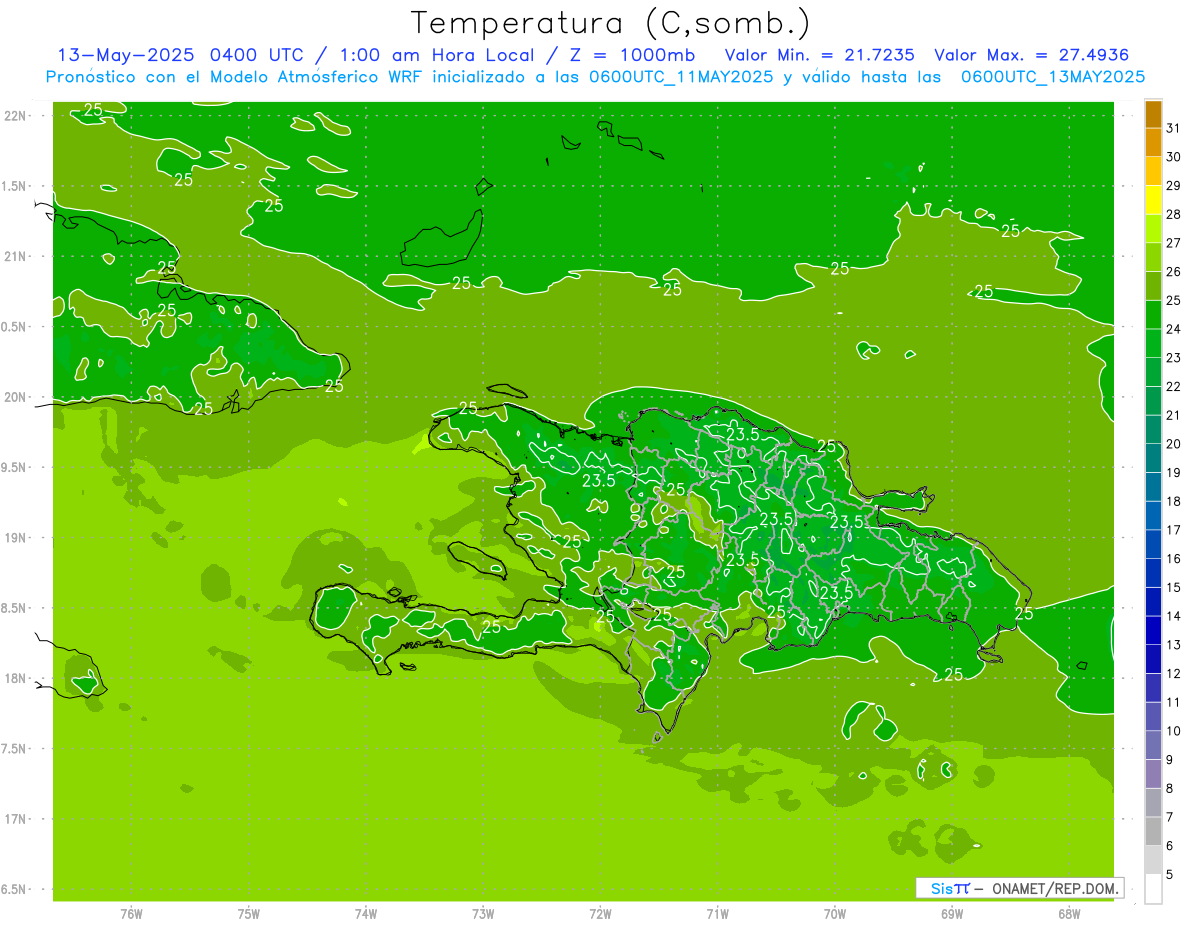Click the 1.5N latitude label
Viewport: 1200px width, 927px height.
[x=15, y=186]
